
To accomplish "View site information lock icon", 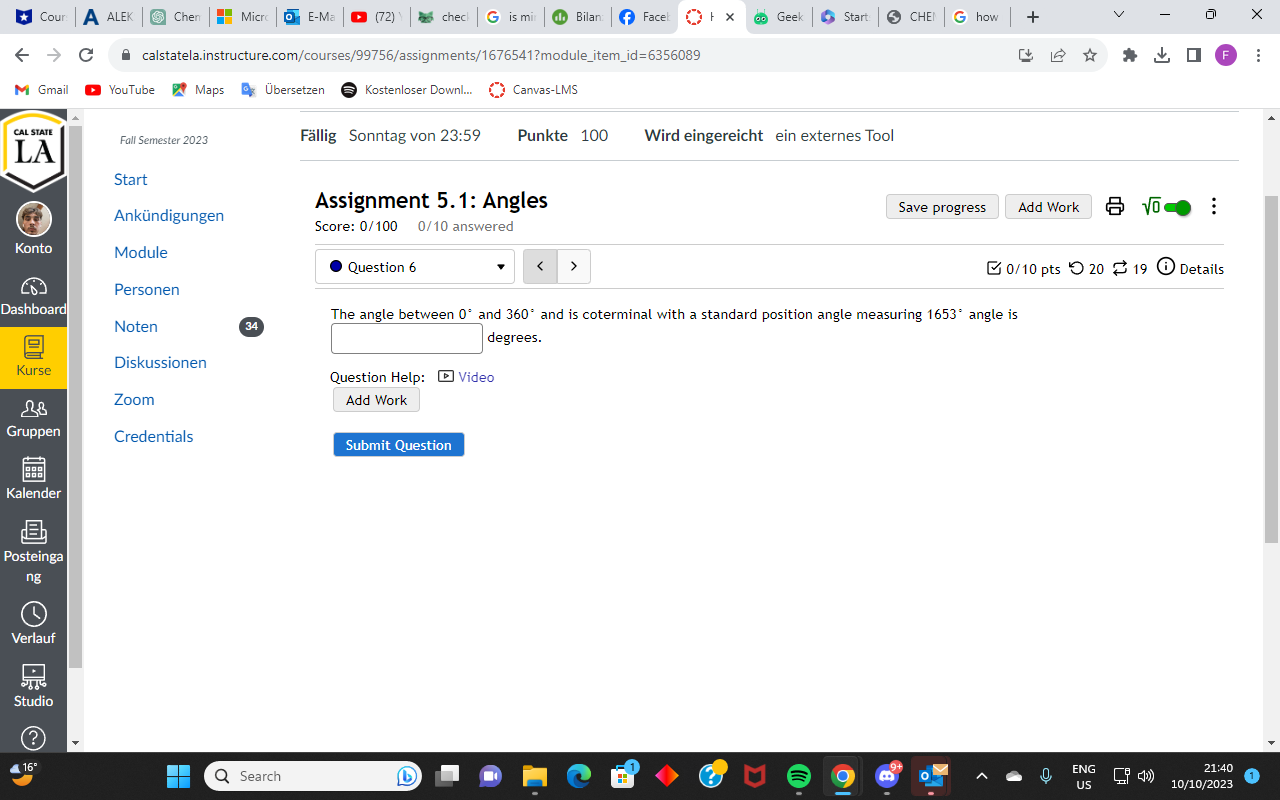I will coord(126,55).
